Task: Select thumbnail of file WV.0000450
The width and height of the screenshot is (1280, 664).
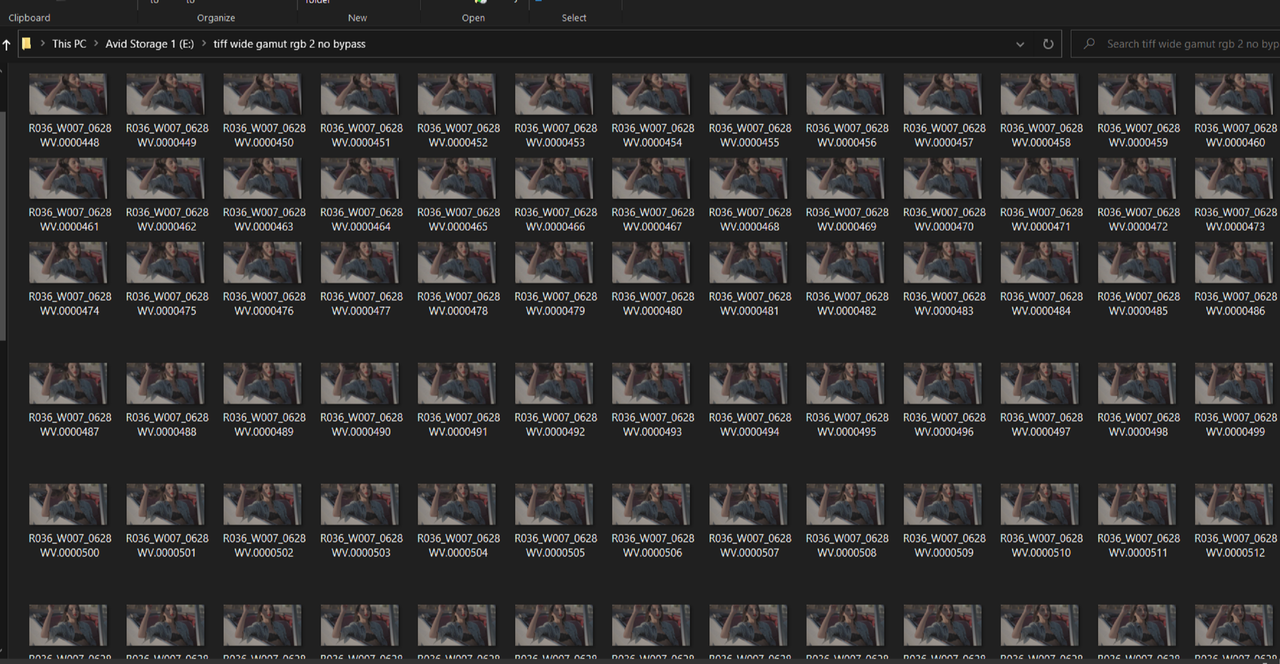Action: [264, 94]
